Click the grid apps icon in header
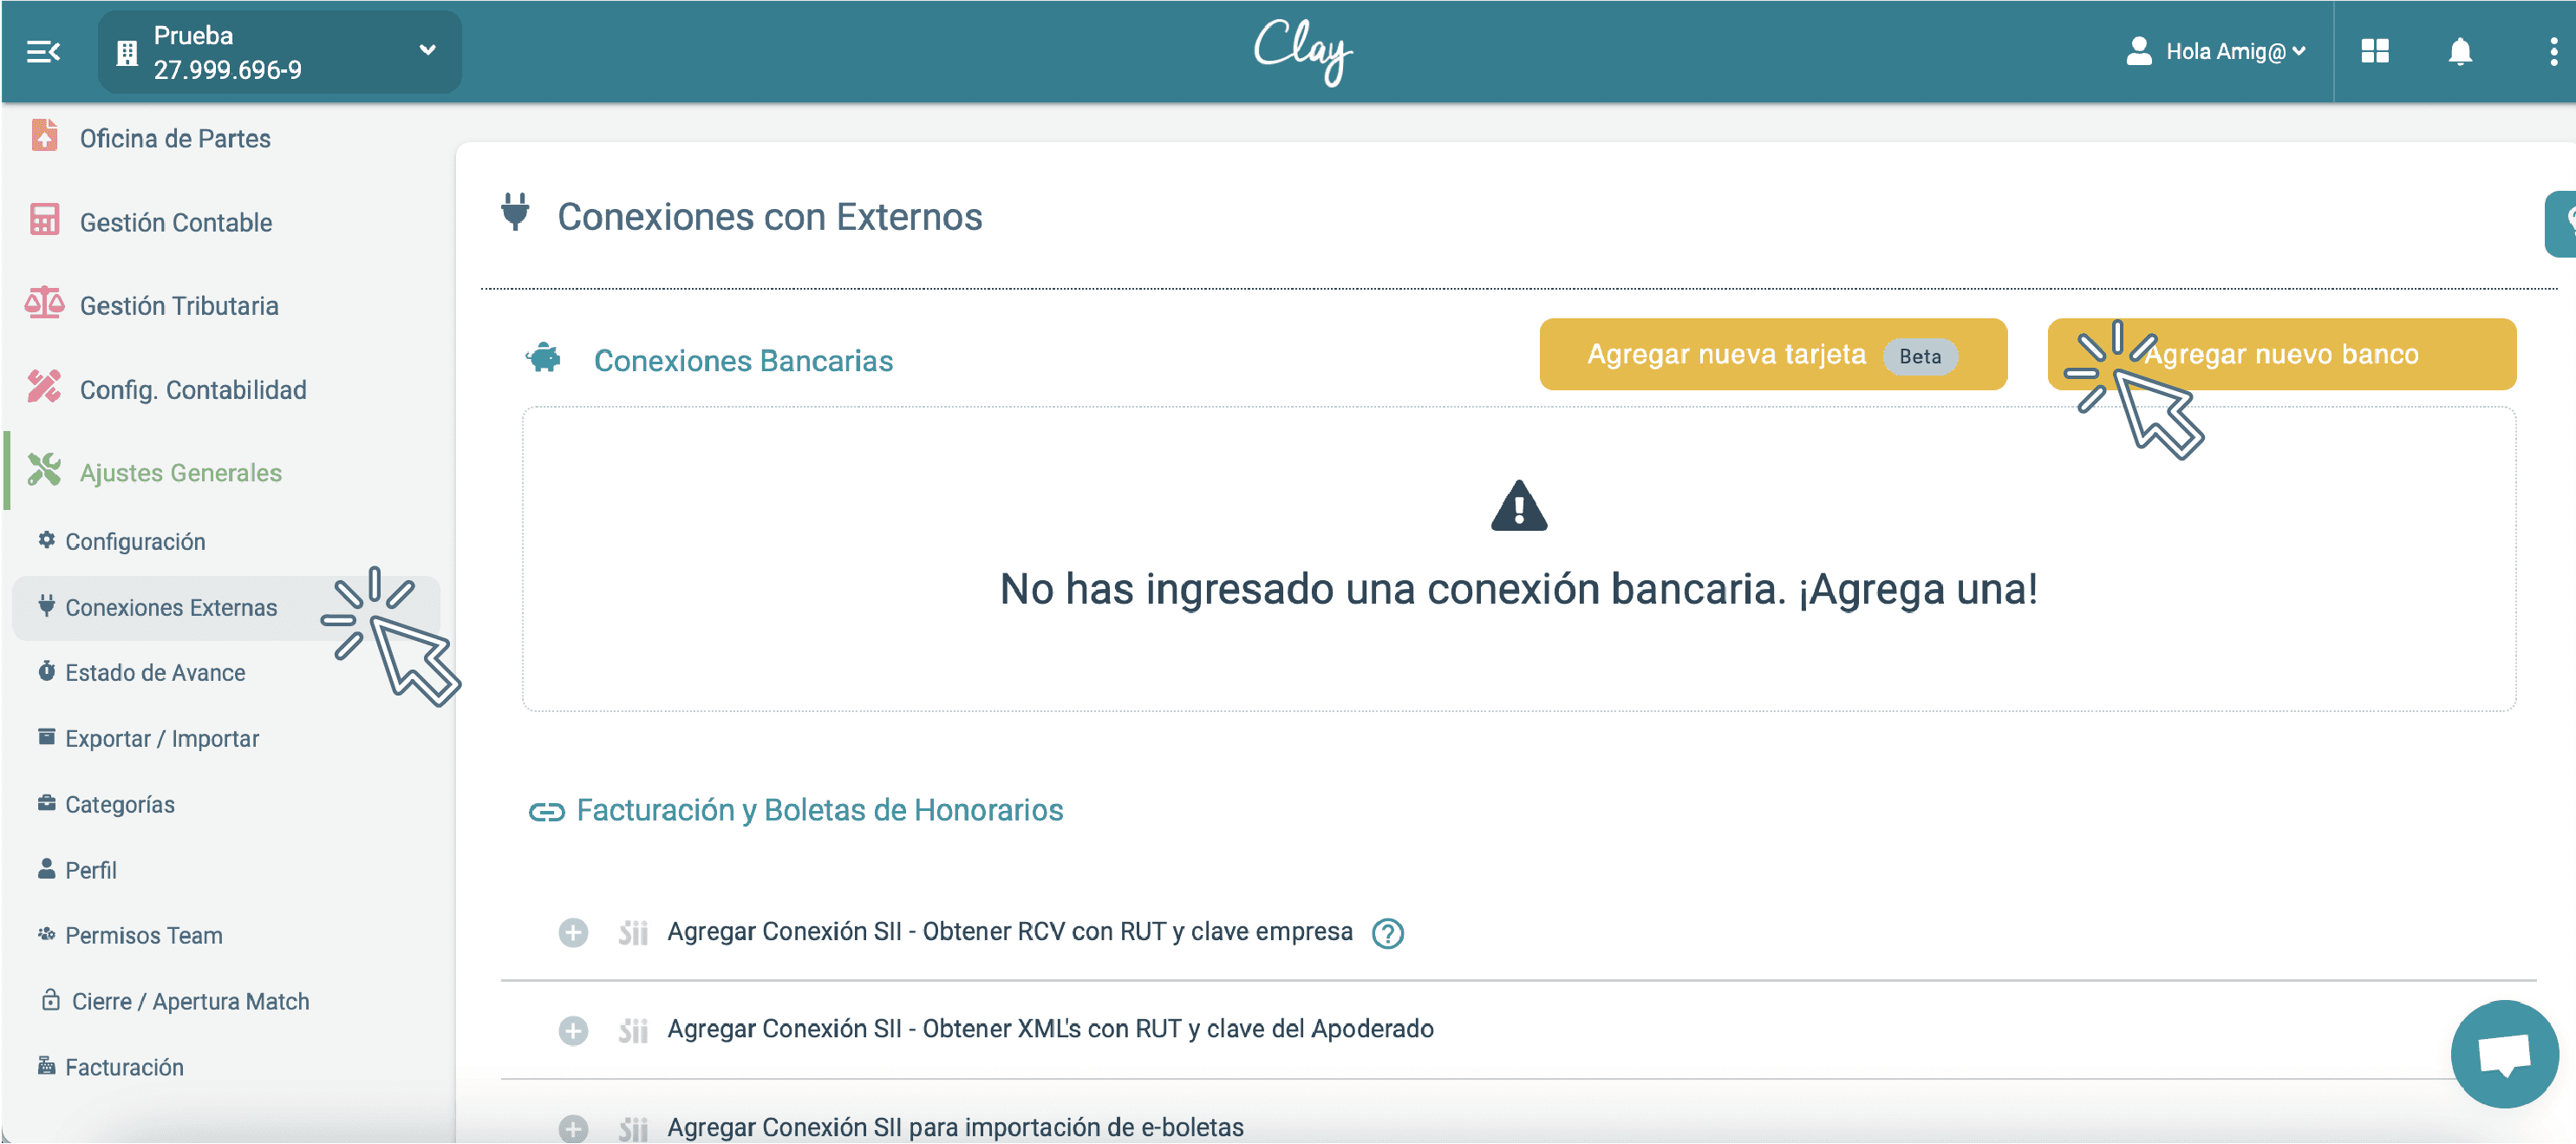The height and width of the screenshot is (1144, 2576). tap(2376, 51)
